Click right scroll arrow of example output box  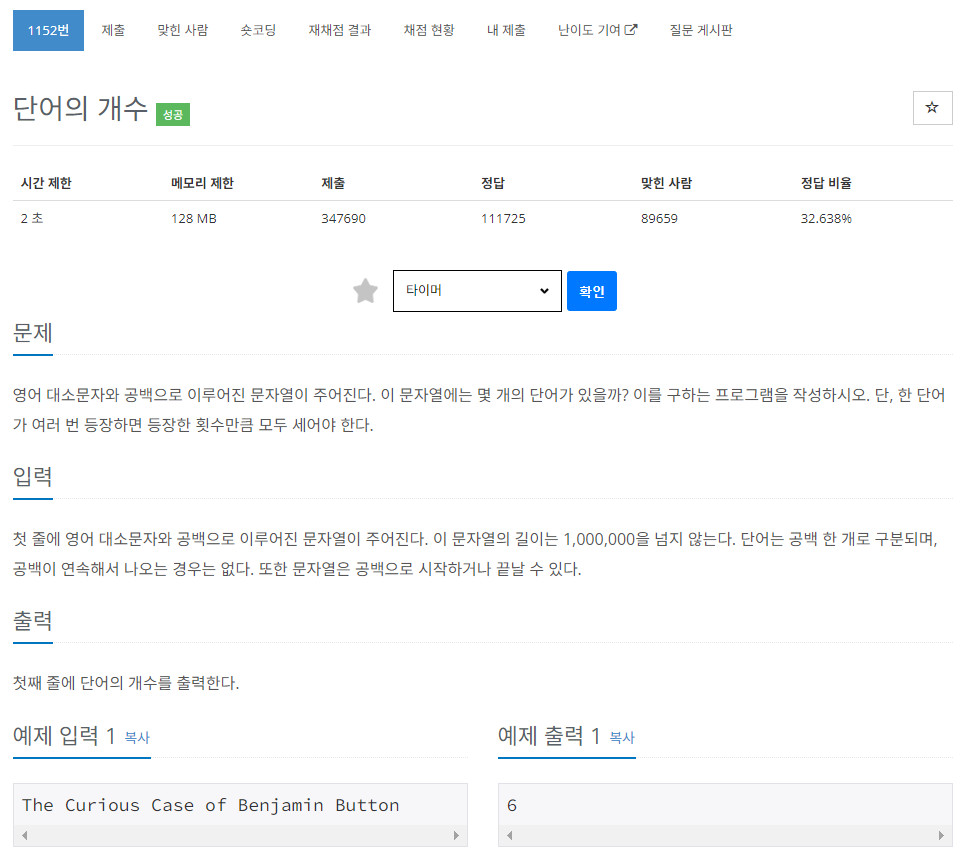(x=941, y=835)
